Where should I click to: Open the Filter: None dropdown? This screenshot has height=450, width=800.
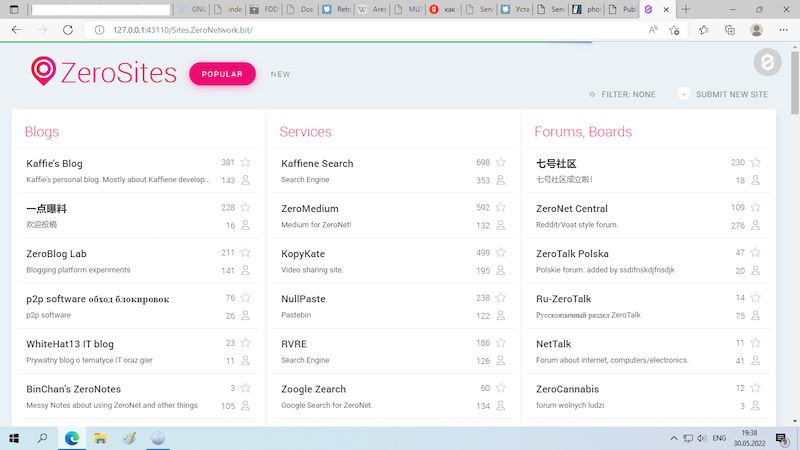pyautogui.click(x=622, y=95)
